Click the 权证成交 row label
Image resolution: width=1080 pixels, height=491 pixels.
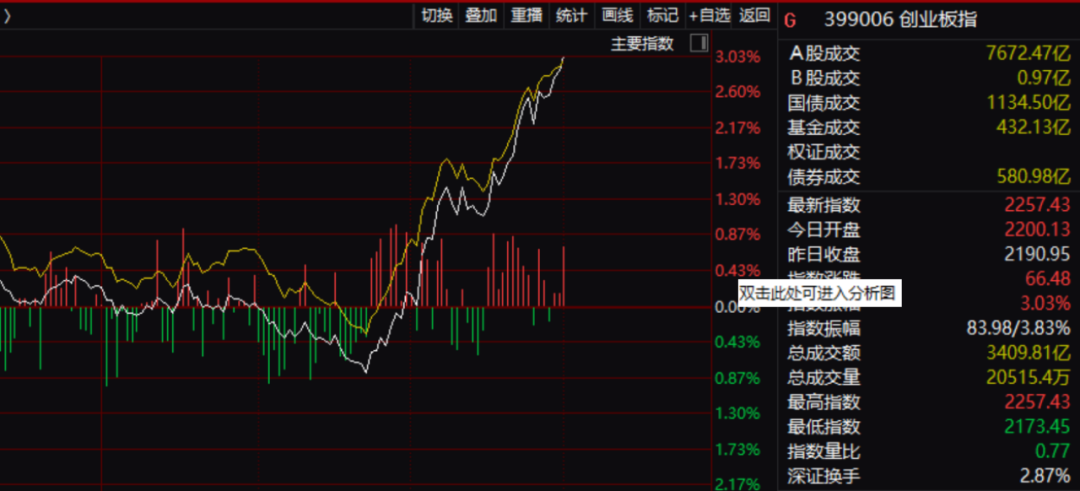click(x=824, y=152)
